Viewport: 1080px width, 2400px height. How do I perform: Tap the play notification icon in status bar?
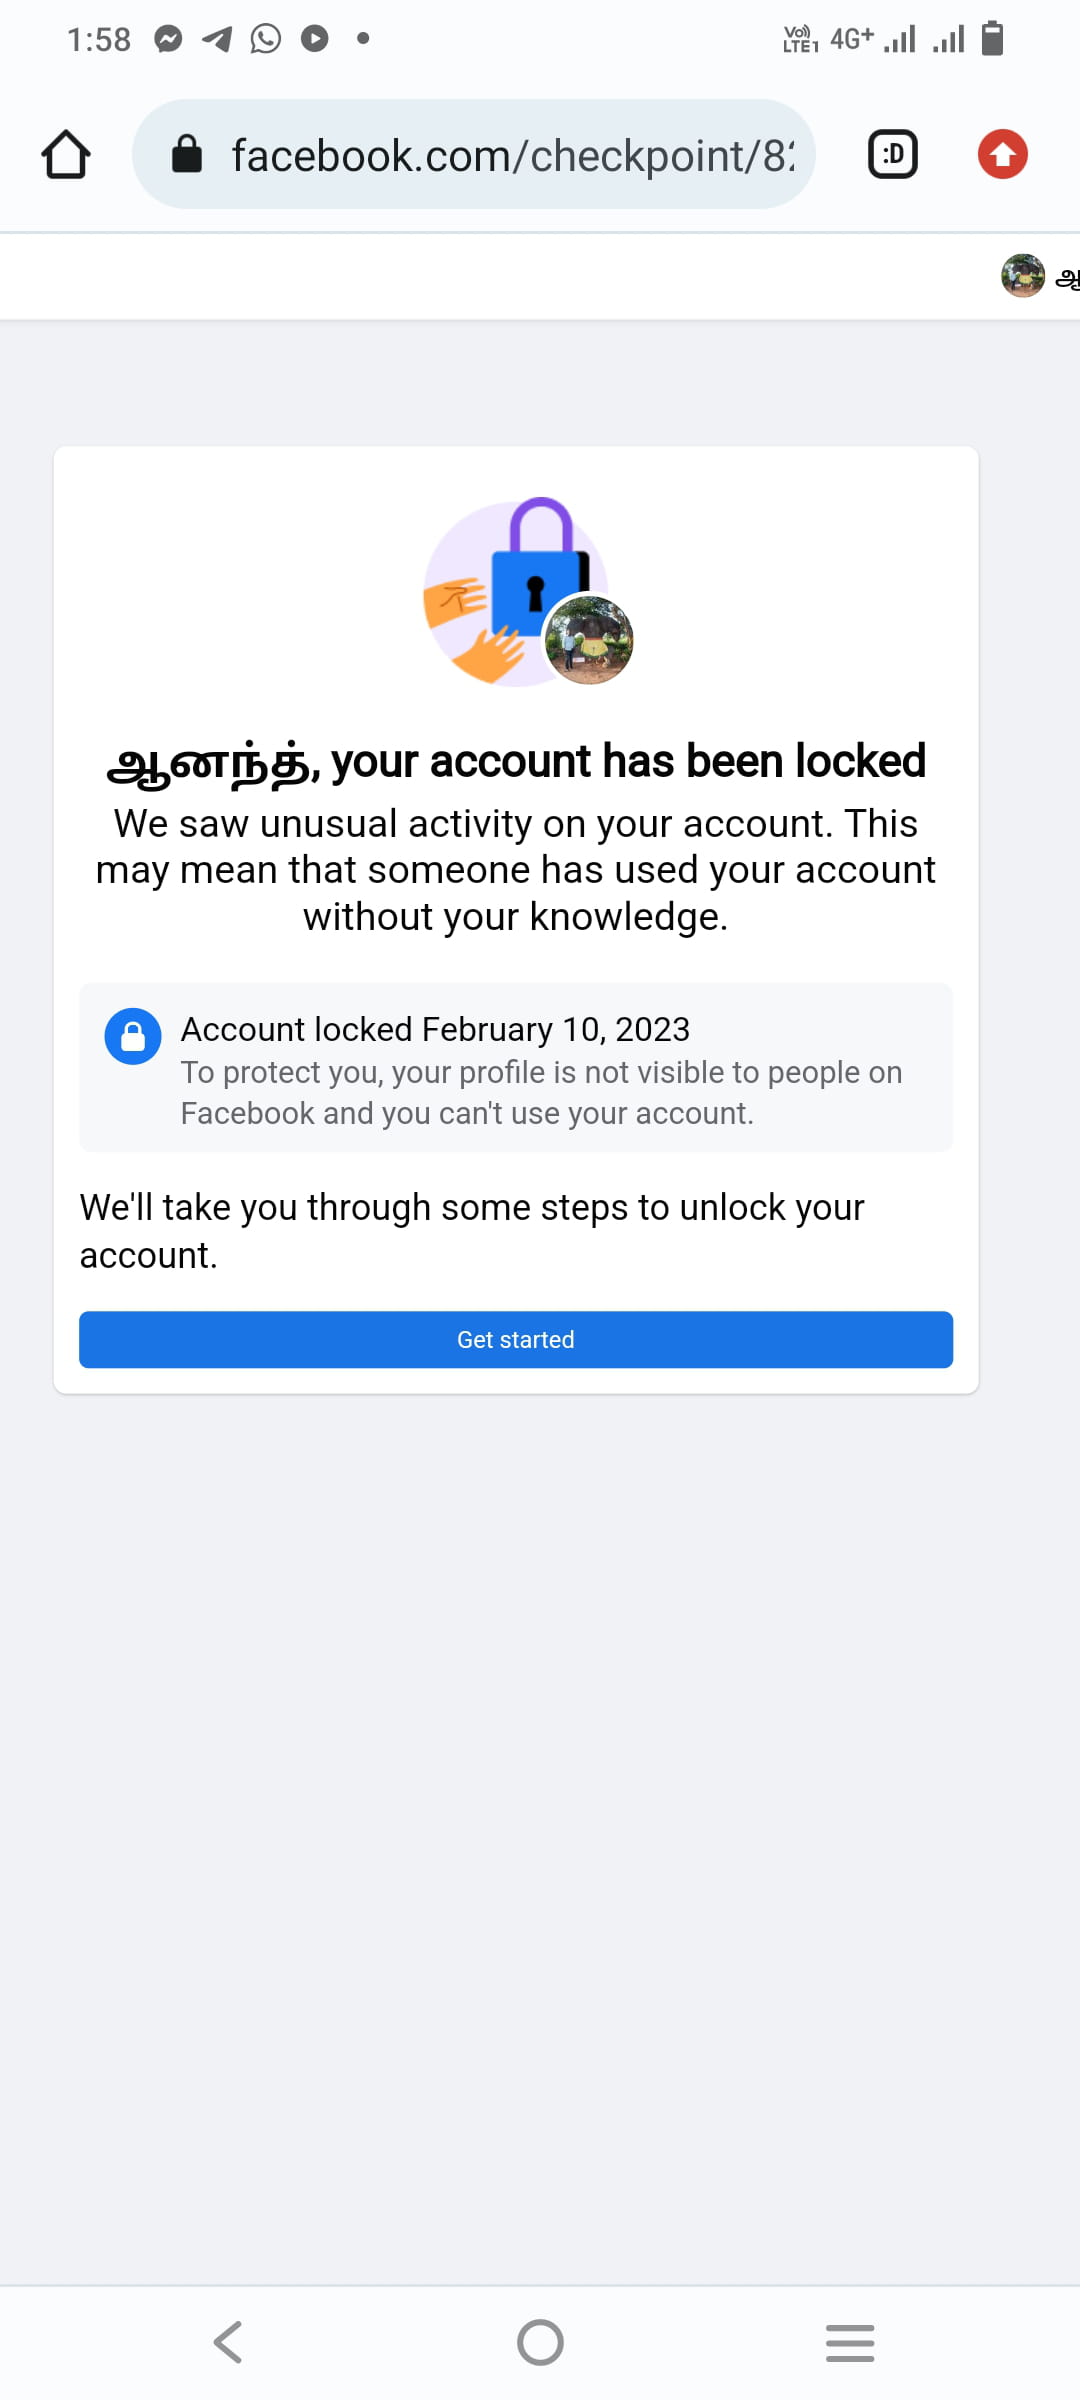[x=315, y=39]
